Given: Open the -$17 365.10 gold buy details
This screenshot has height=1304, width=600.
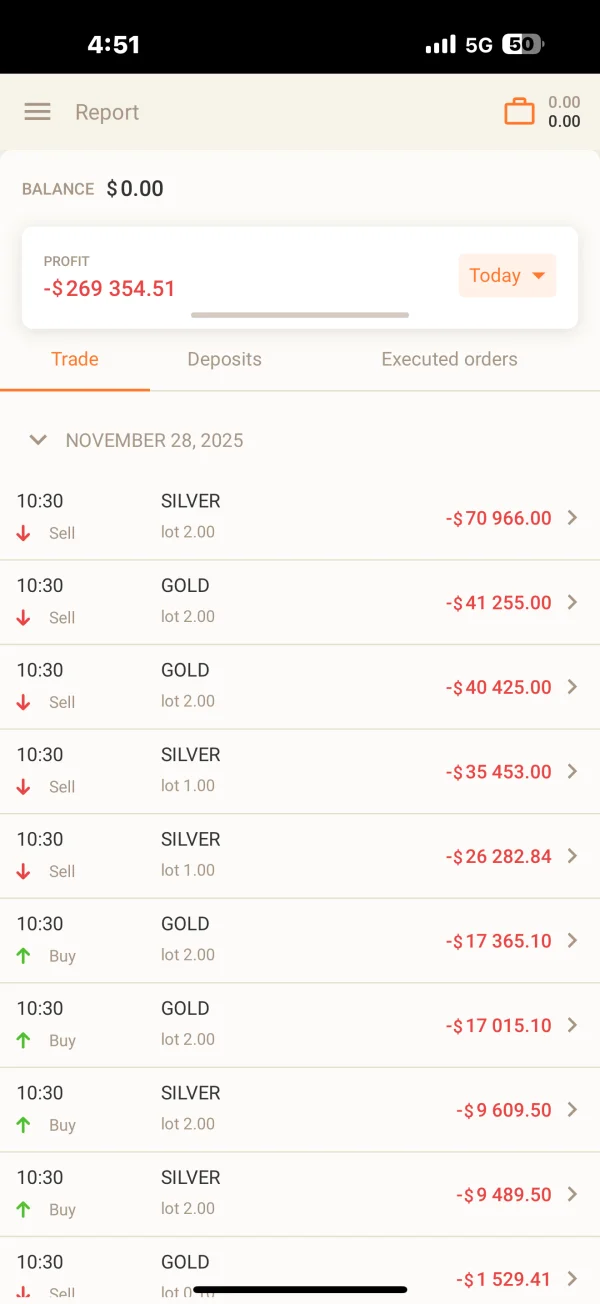Looking at the screenshot, I should [x=573, y=940].
